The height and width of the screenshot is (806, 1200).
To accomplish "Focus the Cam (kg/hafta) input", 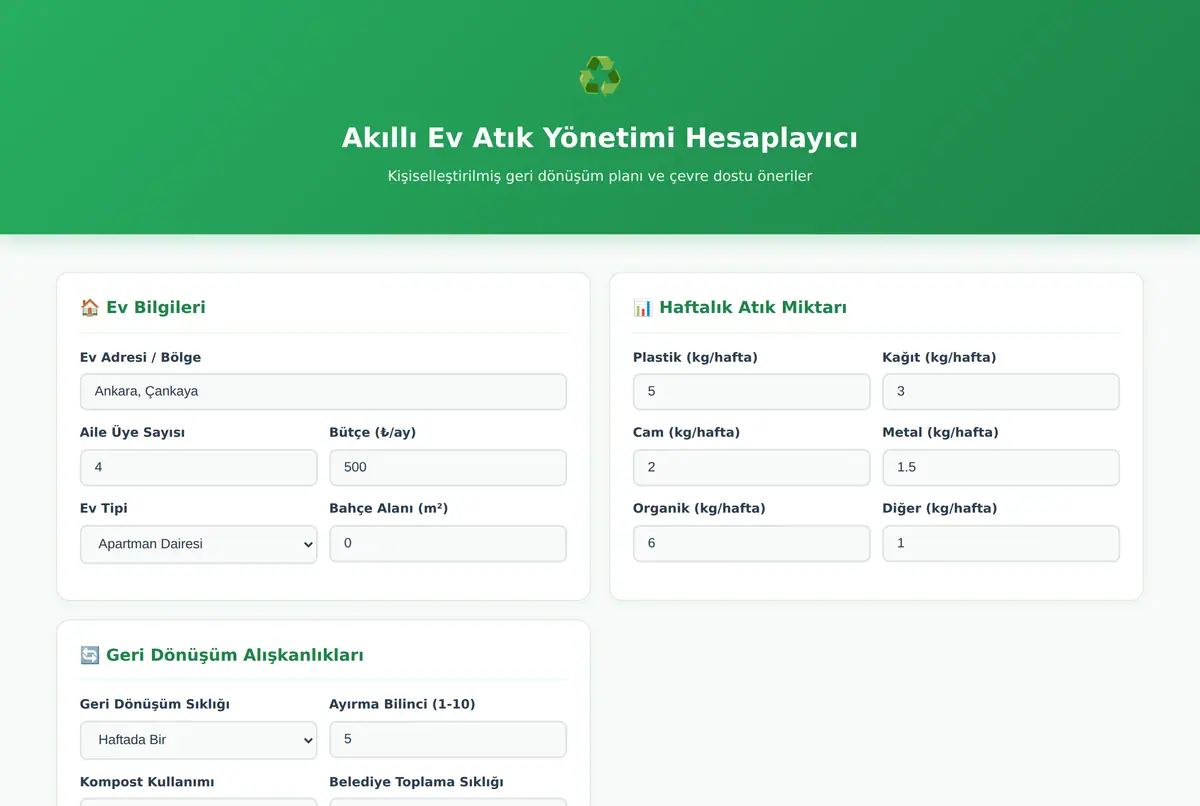I will [x=752, y=467].
